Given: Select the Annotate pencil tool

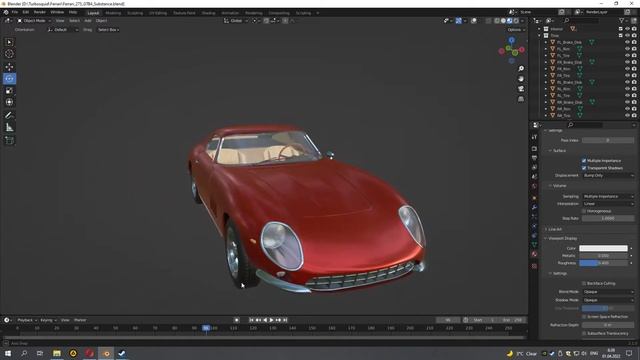Looking at the screenshot, I should click(9, 116).
